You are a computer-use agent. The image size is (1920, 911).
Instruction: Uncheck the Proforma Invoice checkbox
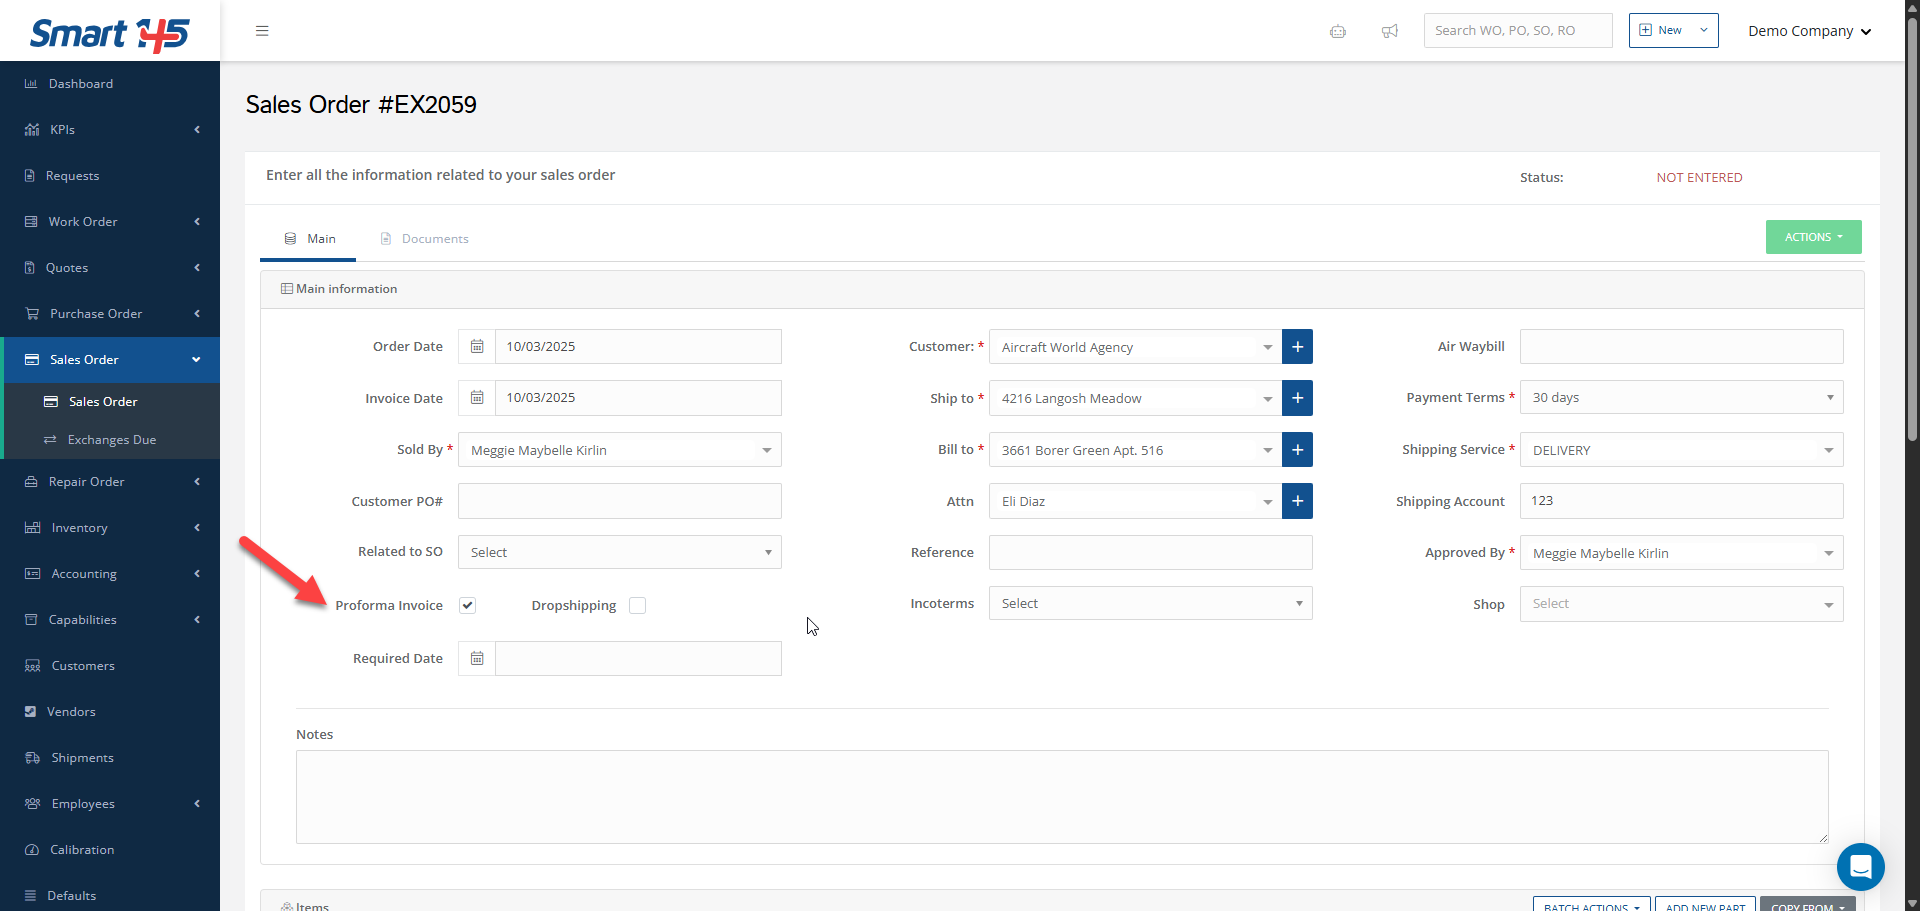[468, 606]
